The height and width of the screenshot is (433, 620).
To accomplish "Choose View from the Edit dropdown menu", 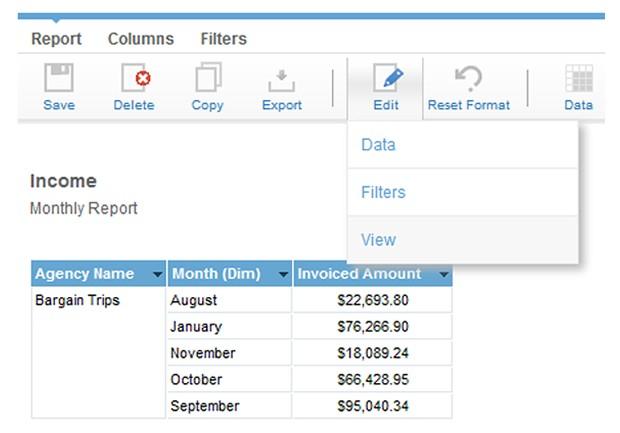I will point(463,240).
